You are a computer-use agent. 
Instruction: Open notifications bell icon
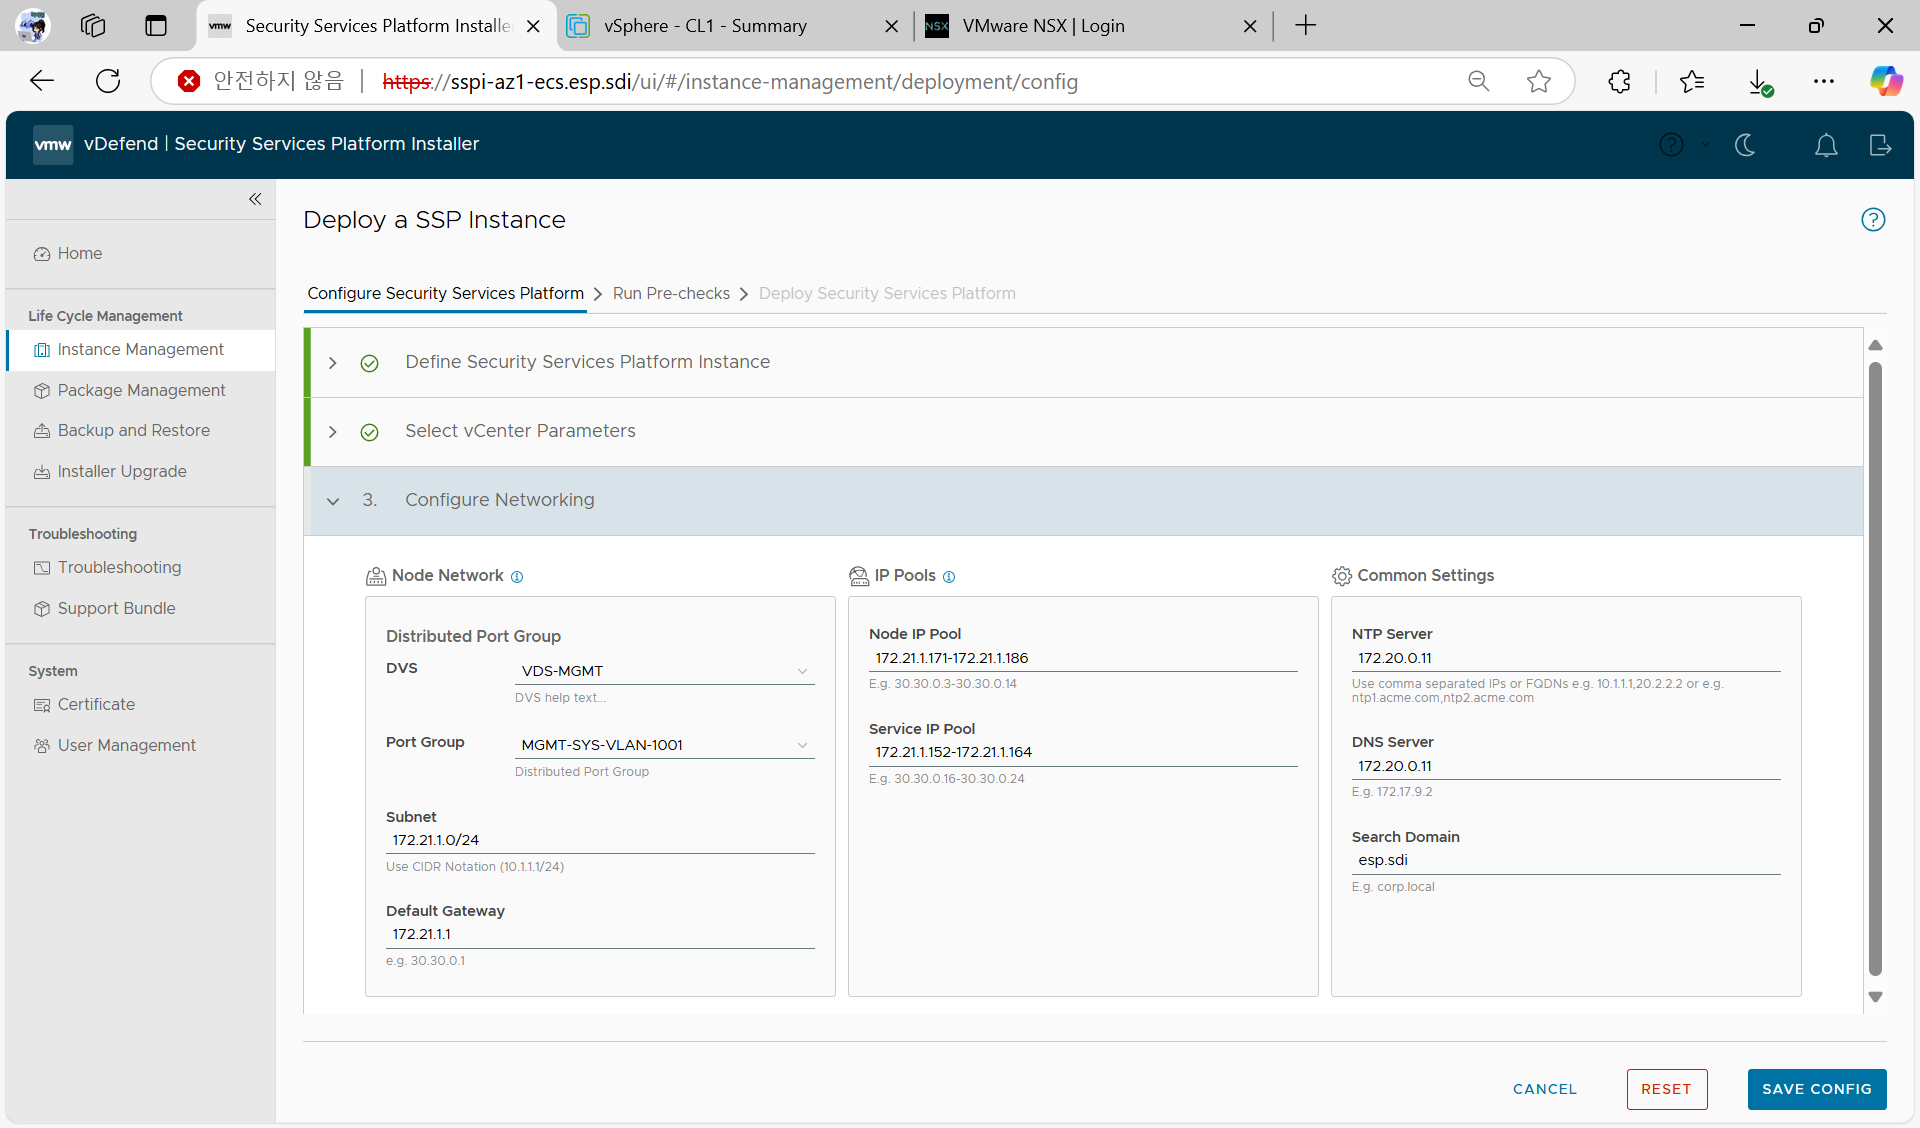click(x=1826, y=145)
